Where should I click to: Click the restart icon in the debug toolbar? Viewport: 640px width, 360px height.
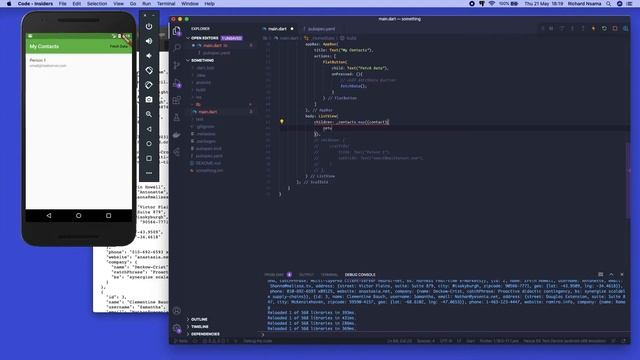pos(604,29)
